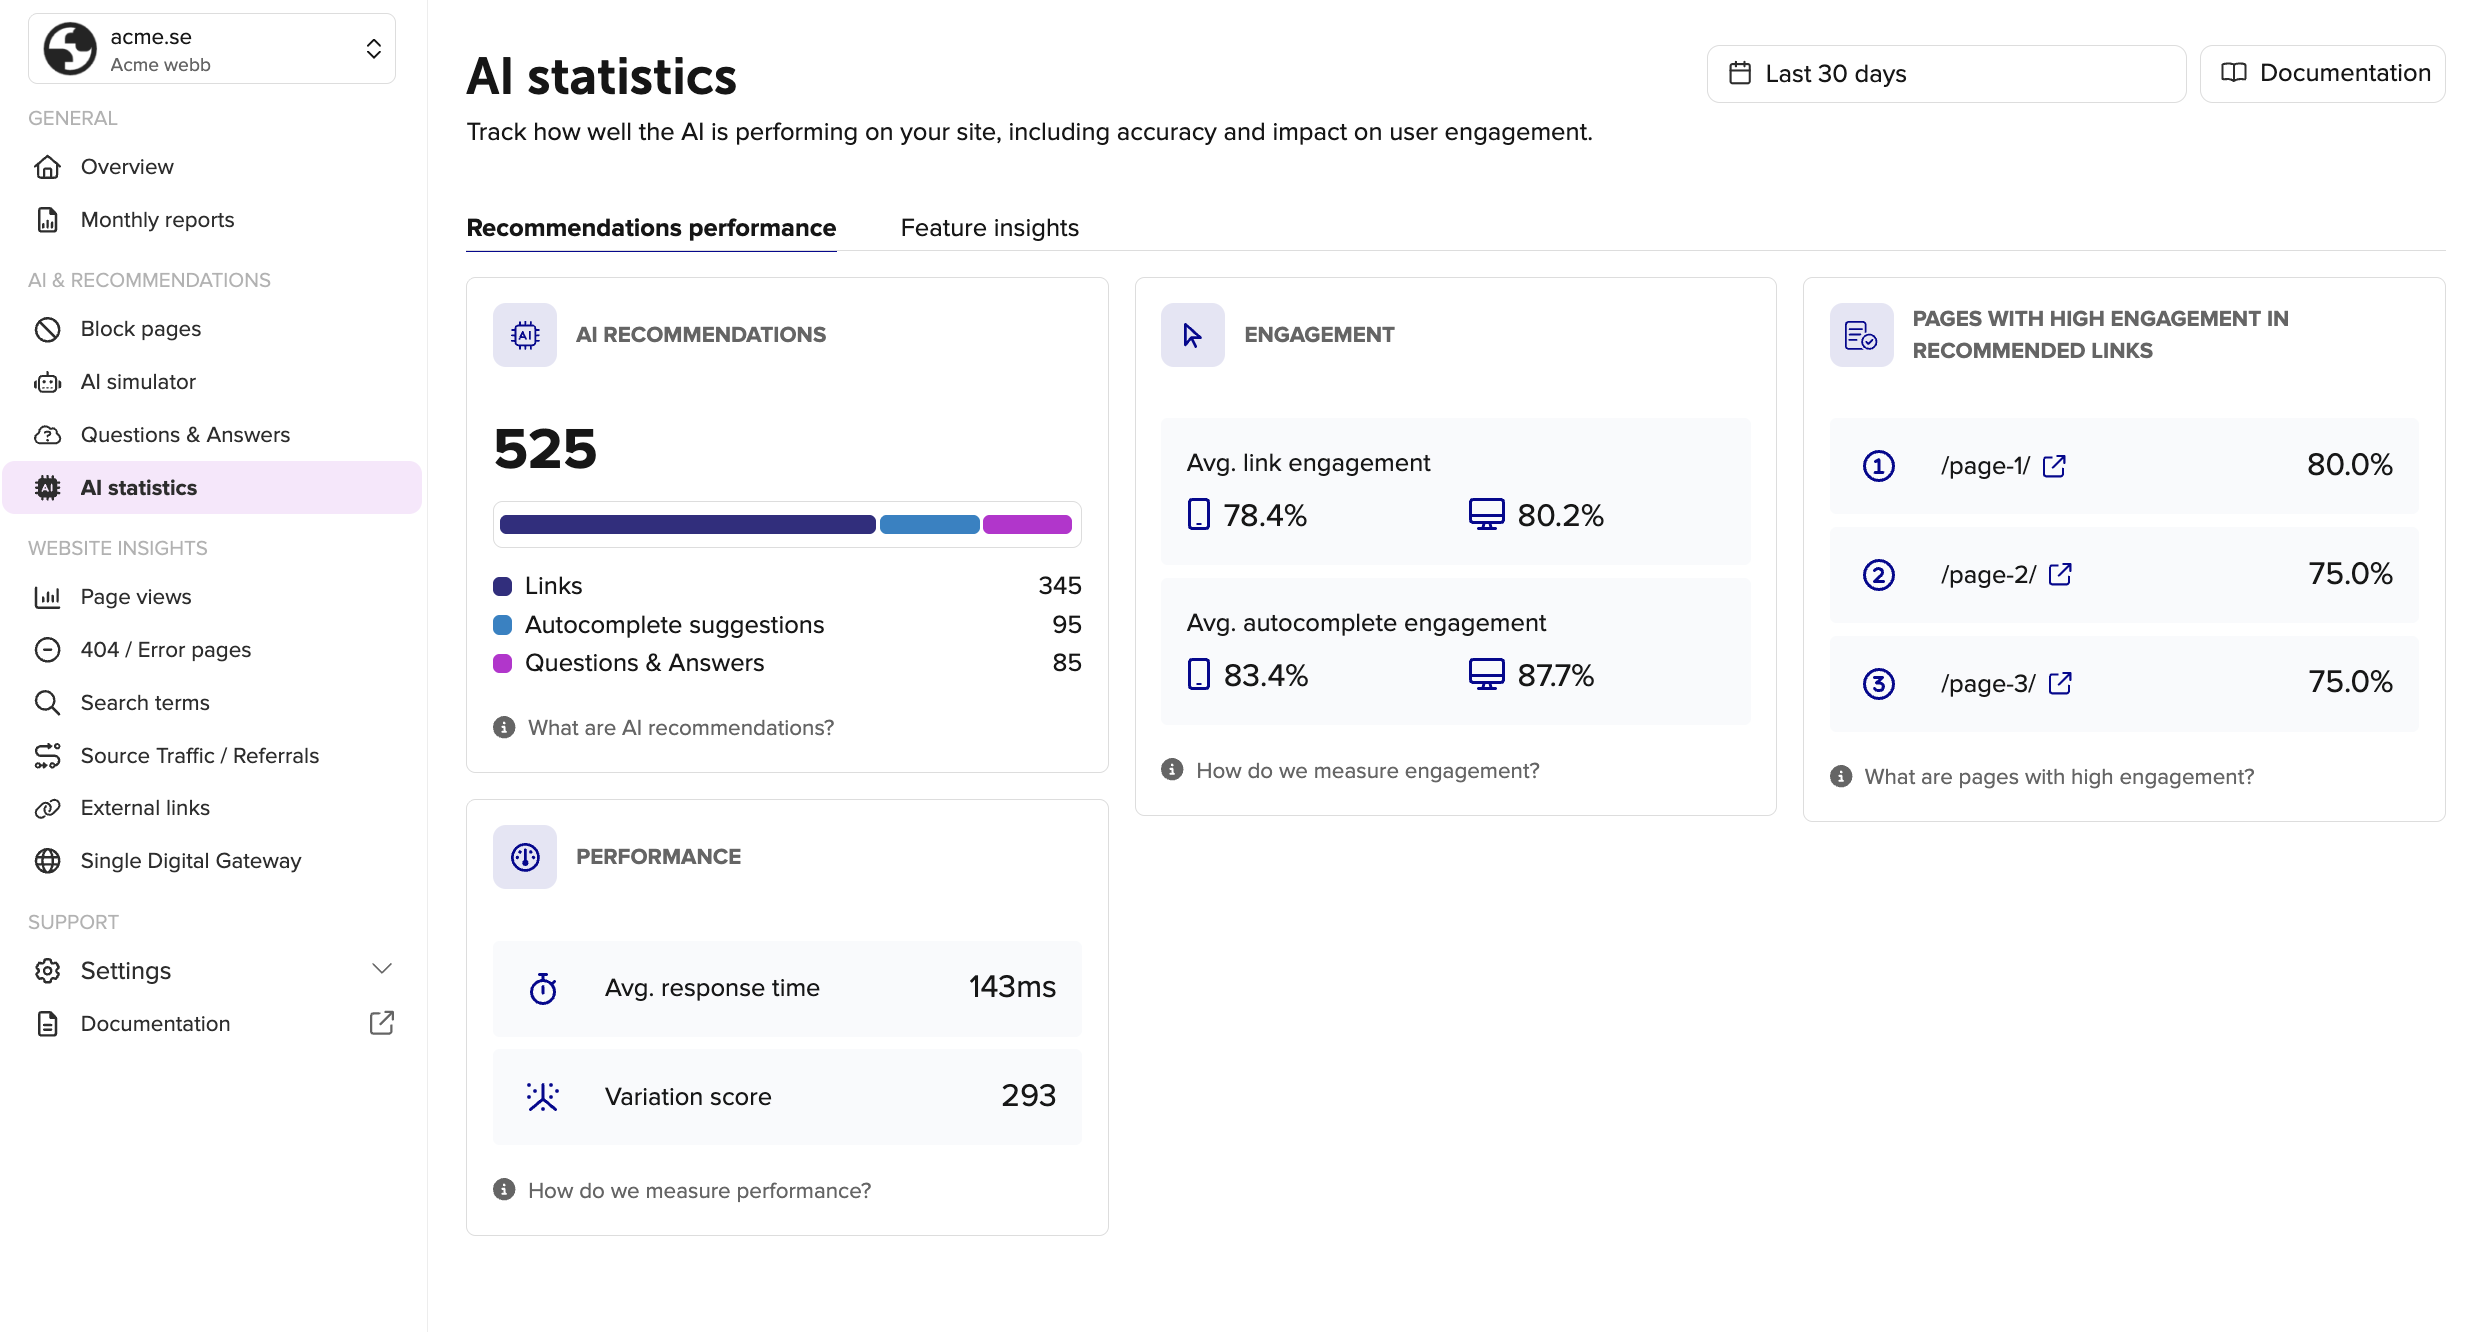Expand the Settings menu chevron
The width and height of the screenshot is (2480, 1332).
(382, 969)
